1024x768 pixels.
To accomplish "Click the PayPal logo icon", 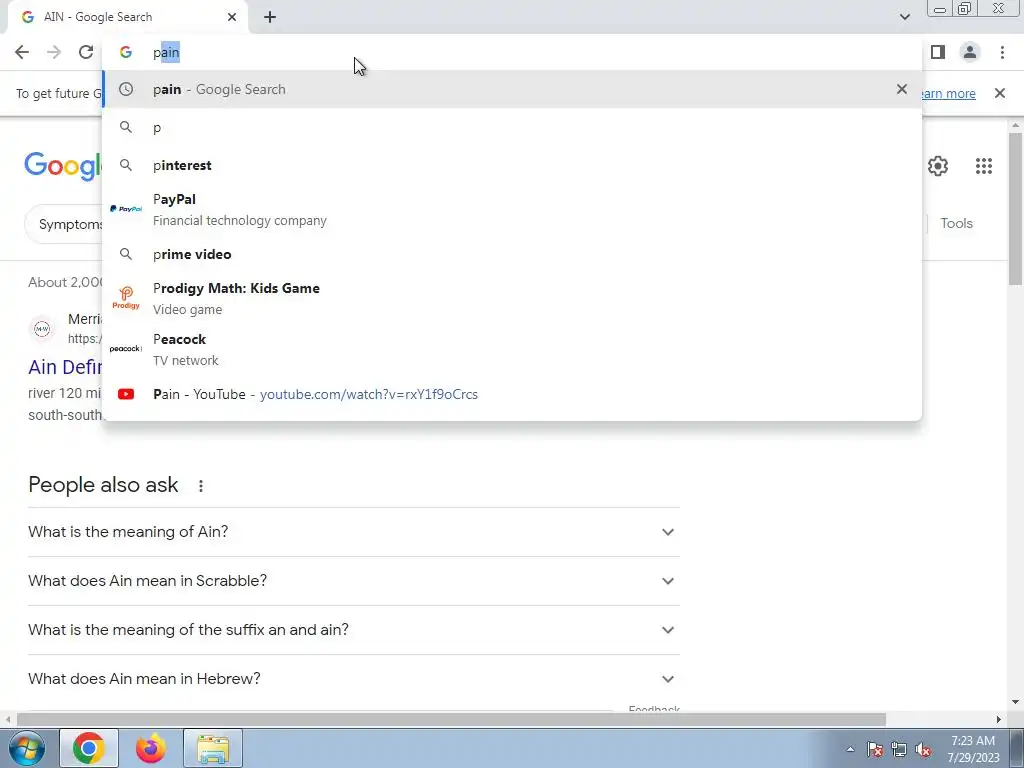I will (x=125, y=209).
